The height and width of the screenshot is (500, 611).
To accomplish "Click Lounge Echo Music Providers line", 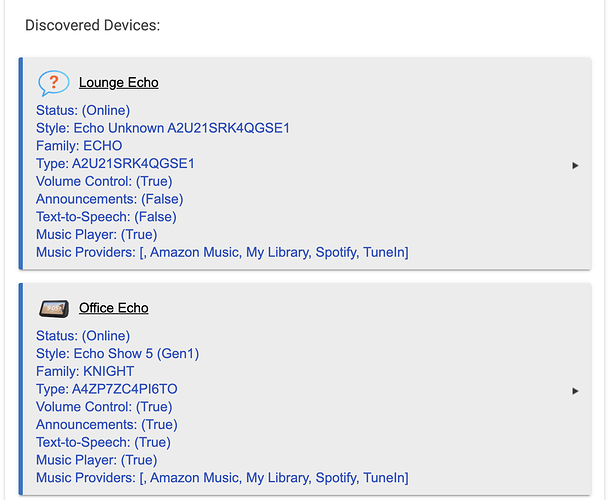I will tap(222, 253).
